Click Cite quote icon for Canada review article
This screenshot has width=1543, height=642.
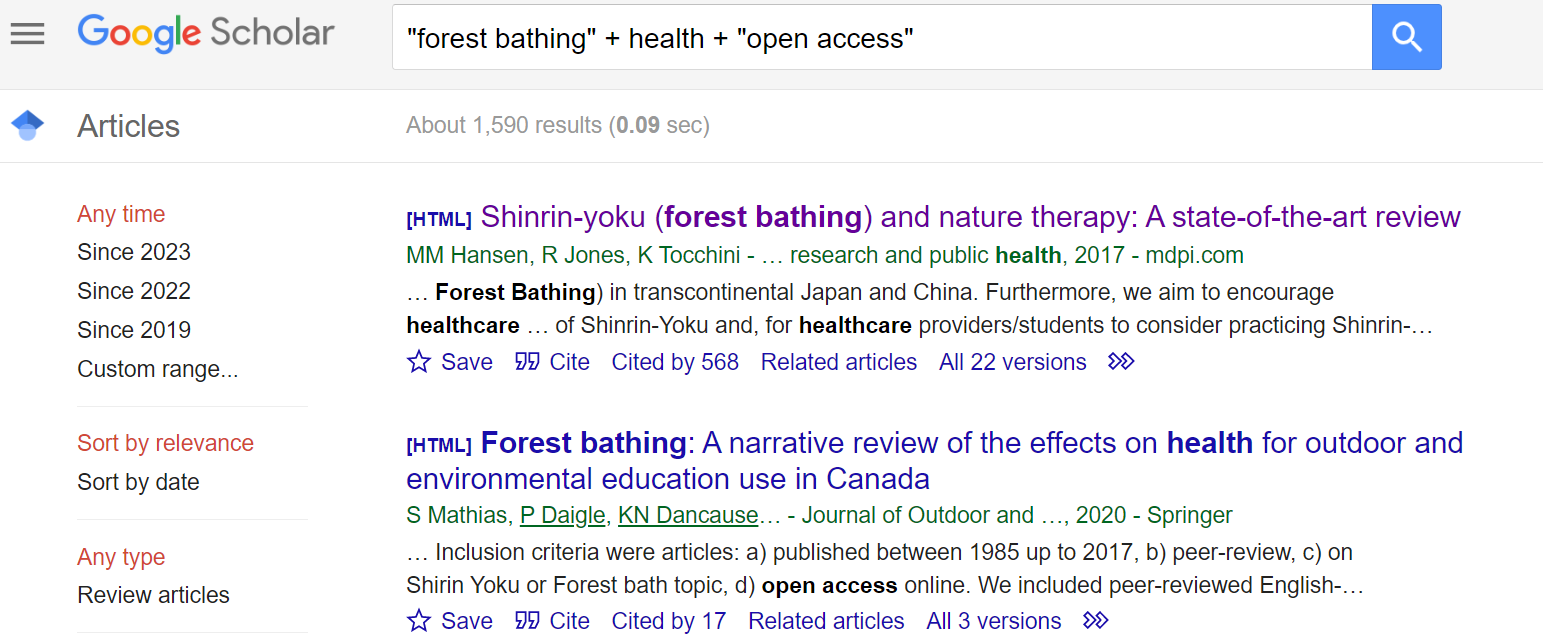(527, 621)
